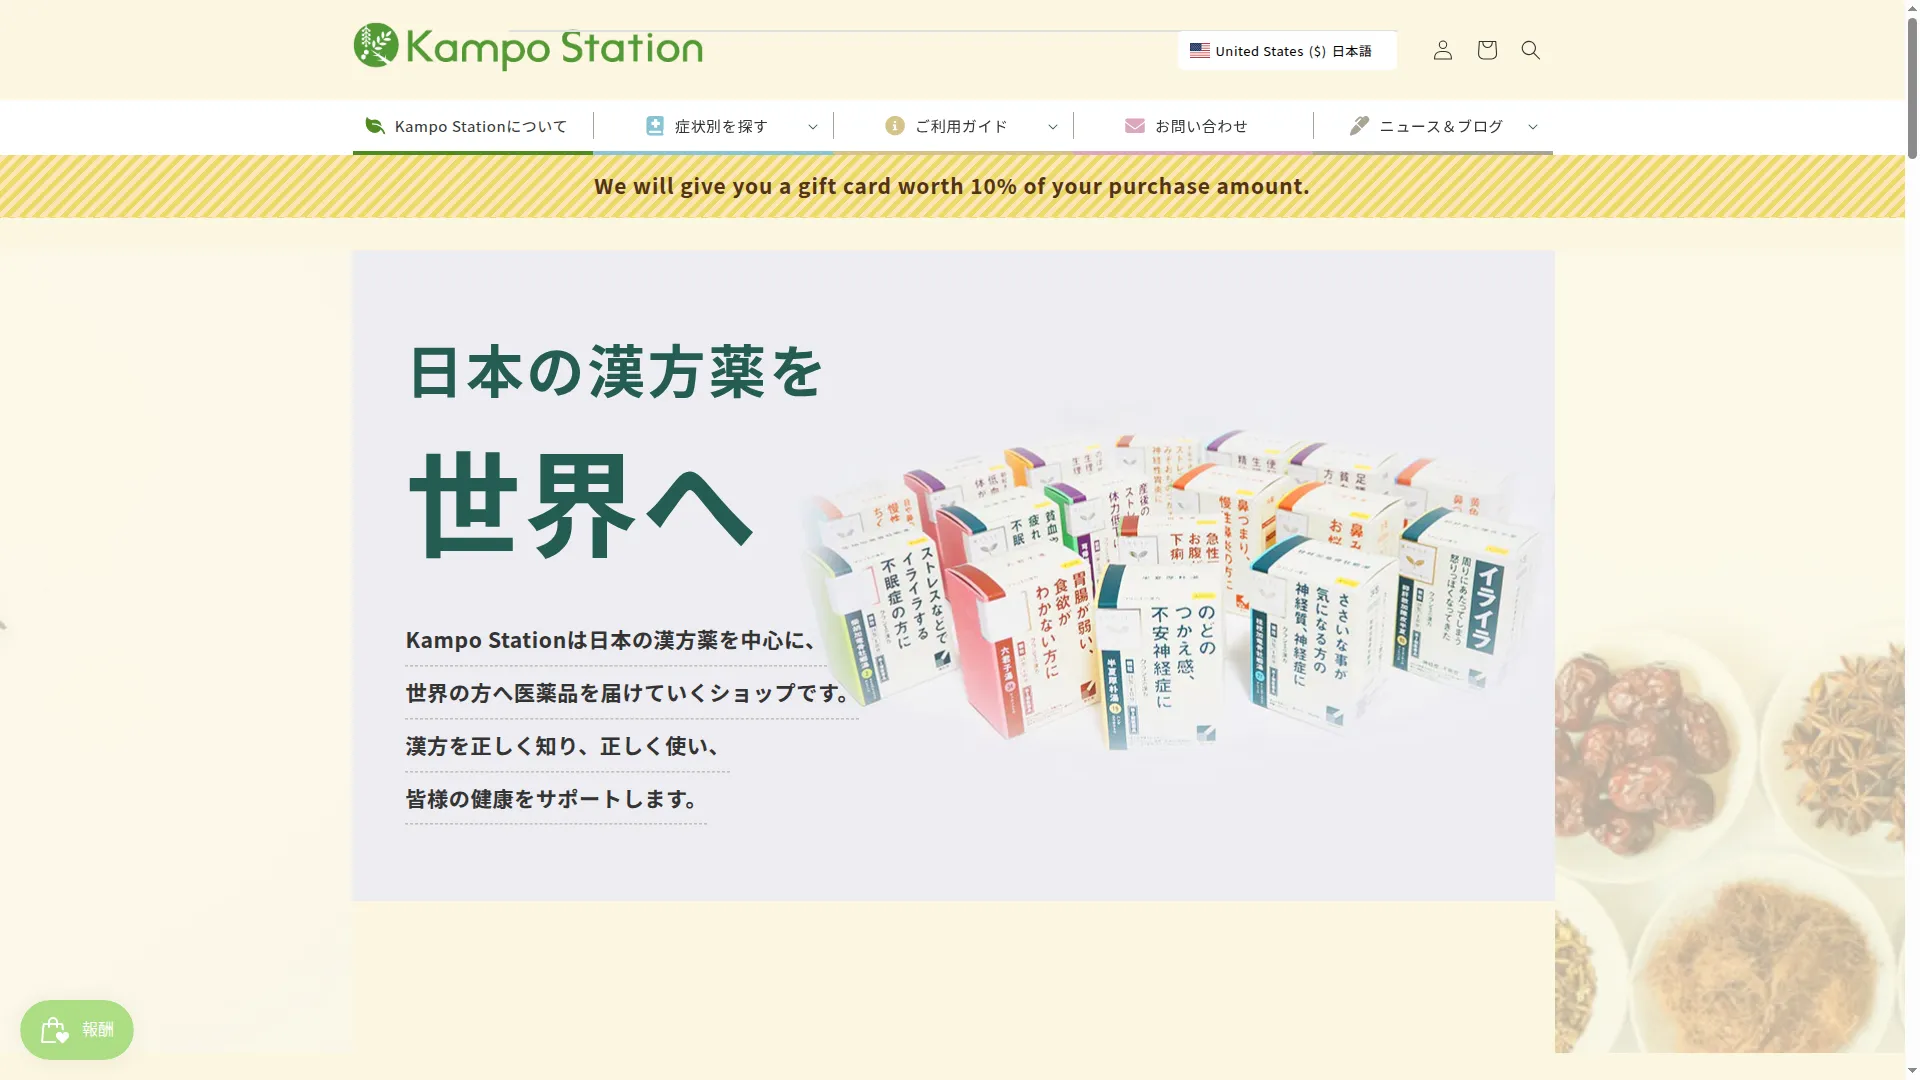Open the ご利用ガイド menu

pyautogui.click(x=953, y=126)
